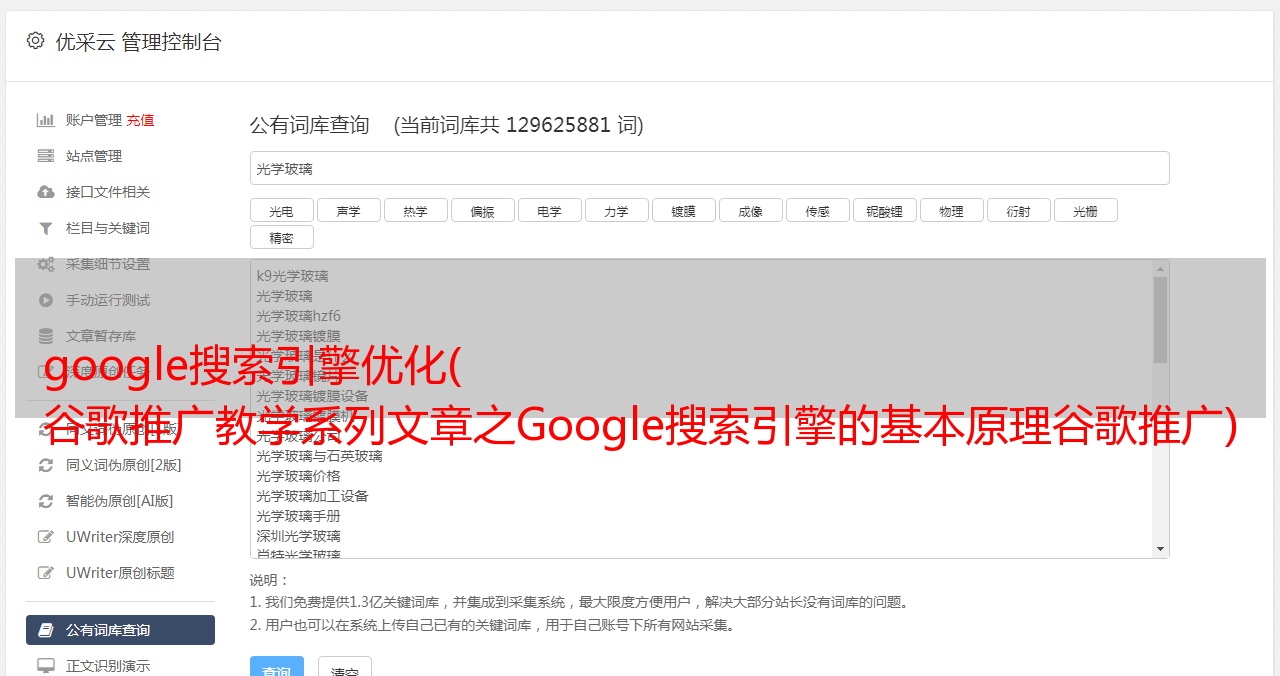Select the result row 光学玻璃加工设备
The height and width of the screenshot is (676, 1280).
(x=312, y=496)
